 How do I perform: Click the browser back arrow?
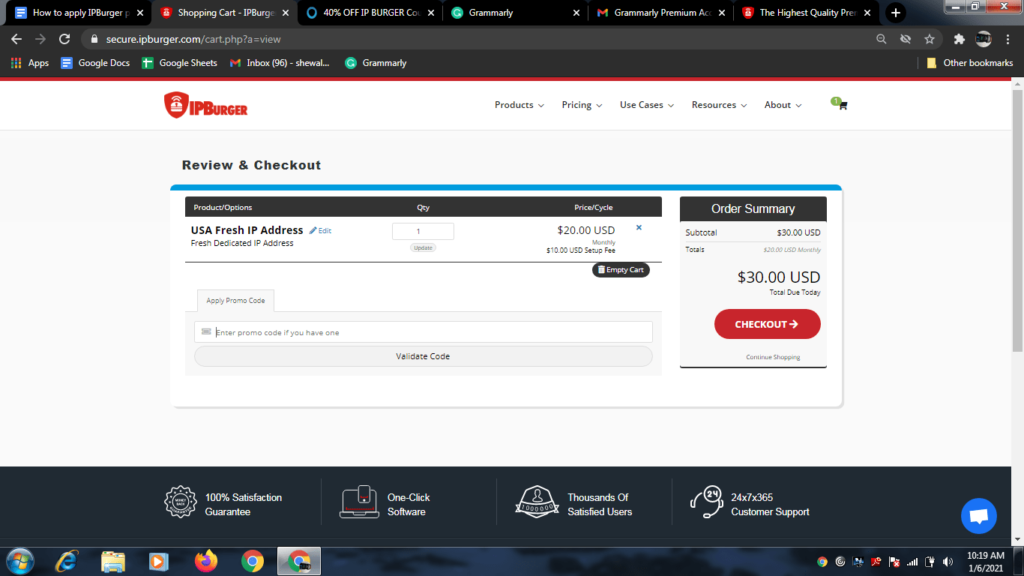[x=16, y=39]
